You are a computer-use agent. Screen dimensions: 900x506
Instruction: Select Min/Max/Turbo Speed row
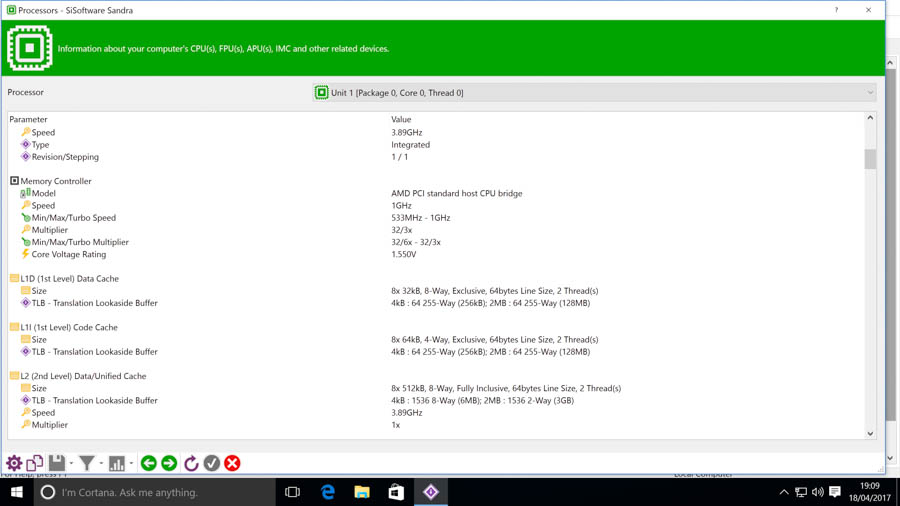[436, 217]
